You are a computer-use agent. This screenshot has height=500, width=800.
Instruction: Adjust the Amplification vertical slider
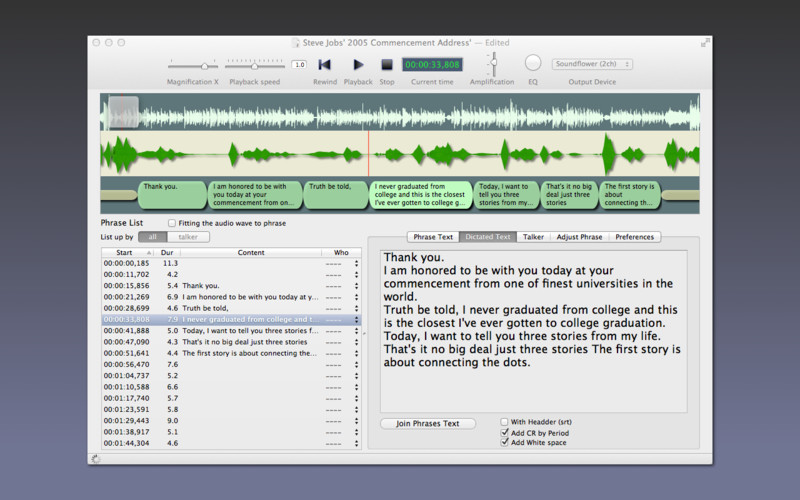tap(493, 64)
